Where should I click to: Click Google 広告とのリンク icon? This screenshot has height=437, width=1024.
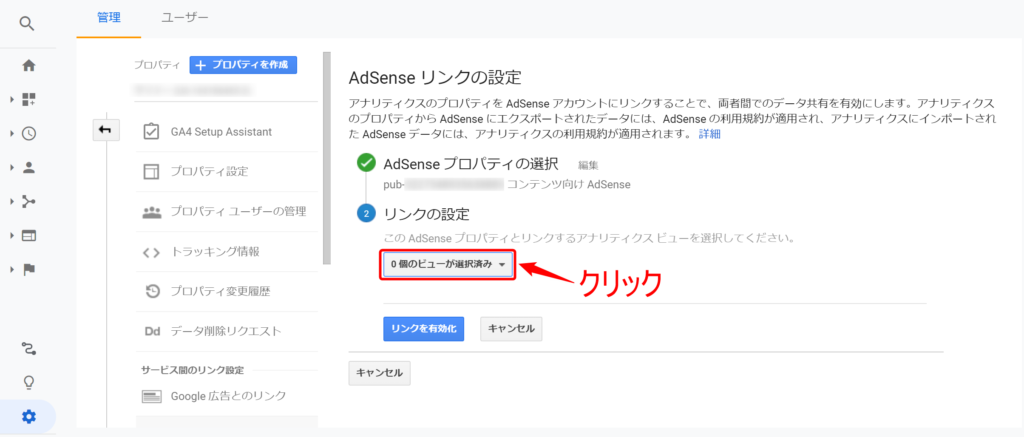coord(152,396)
